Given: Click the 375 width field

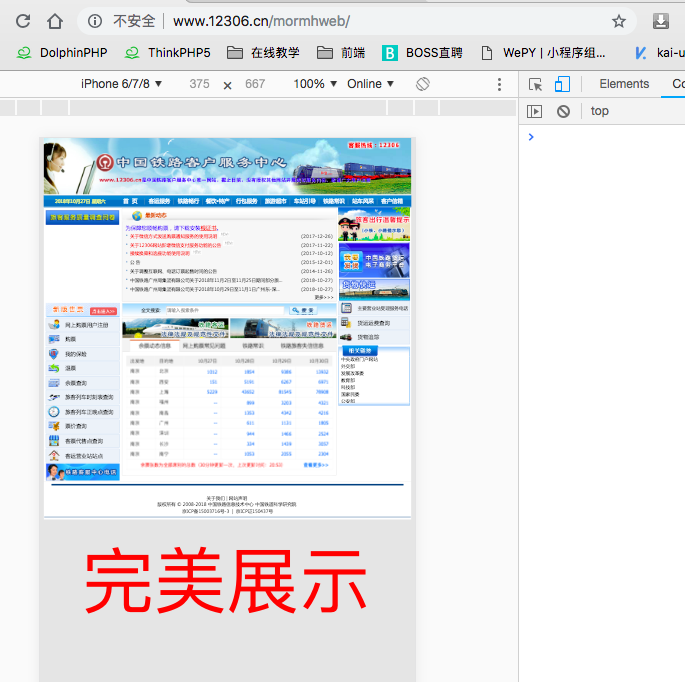Looking at the screenshot, I should [x=199, y=83].
